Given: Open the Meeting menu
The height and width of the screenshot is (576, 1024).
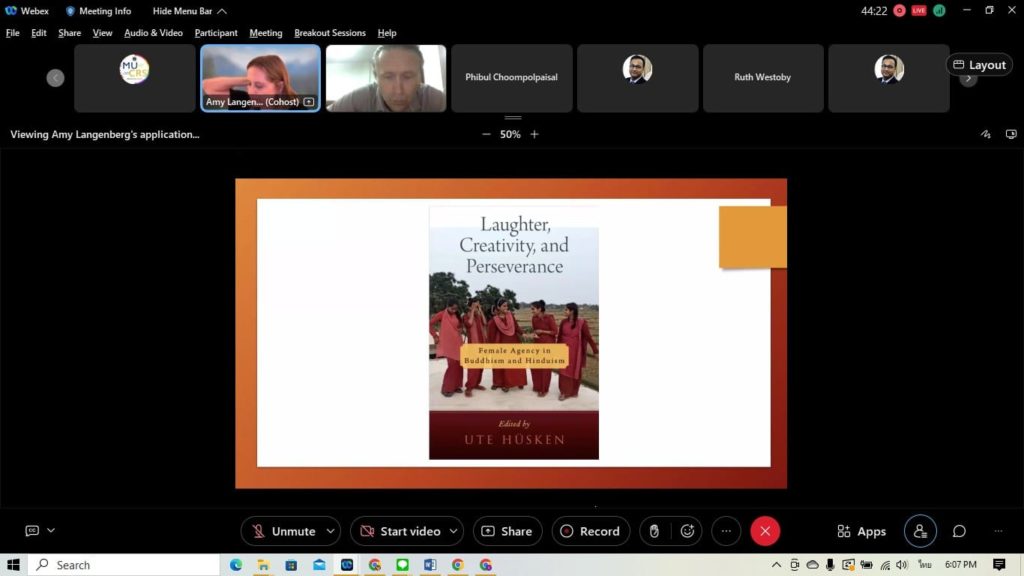Looking at the screenshot, I should tap(266, 33).
